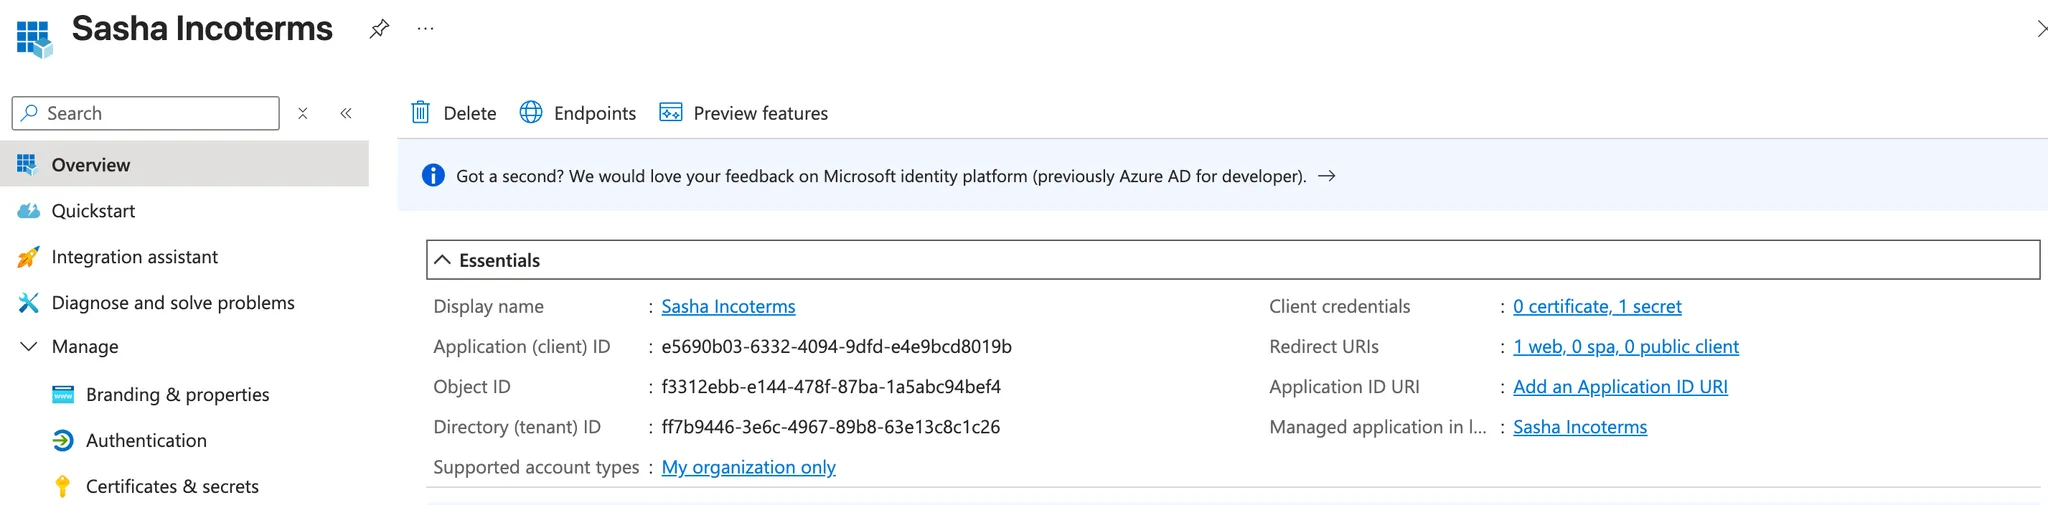The width and height of the screenshot is (2048, 505).
Task: Click the Display name label
Action: coord(488,306)
